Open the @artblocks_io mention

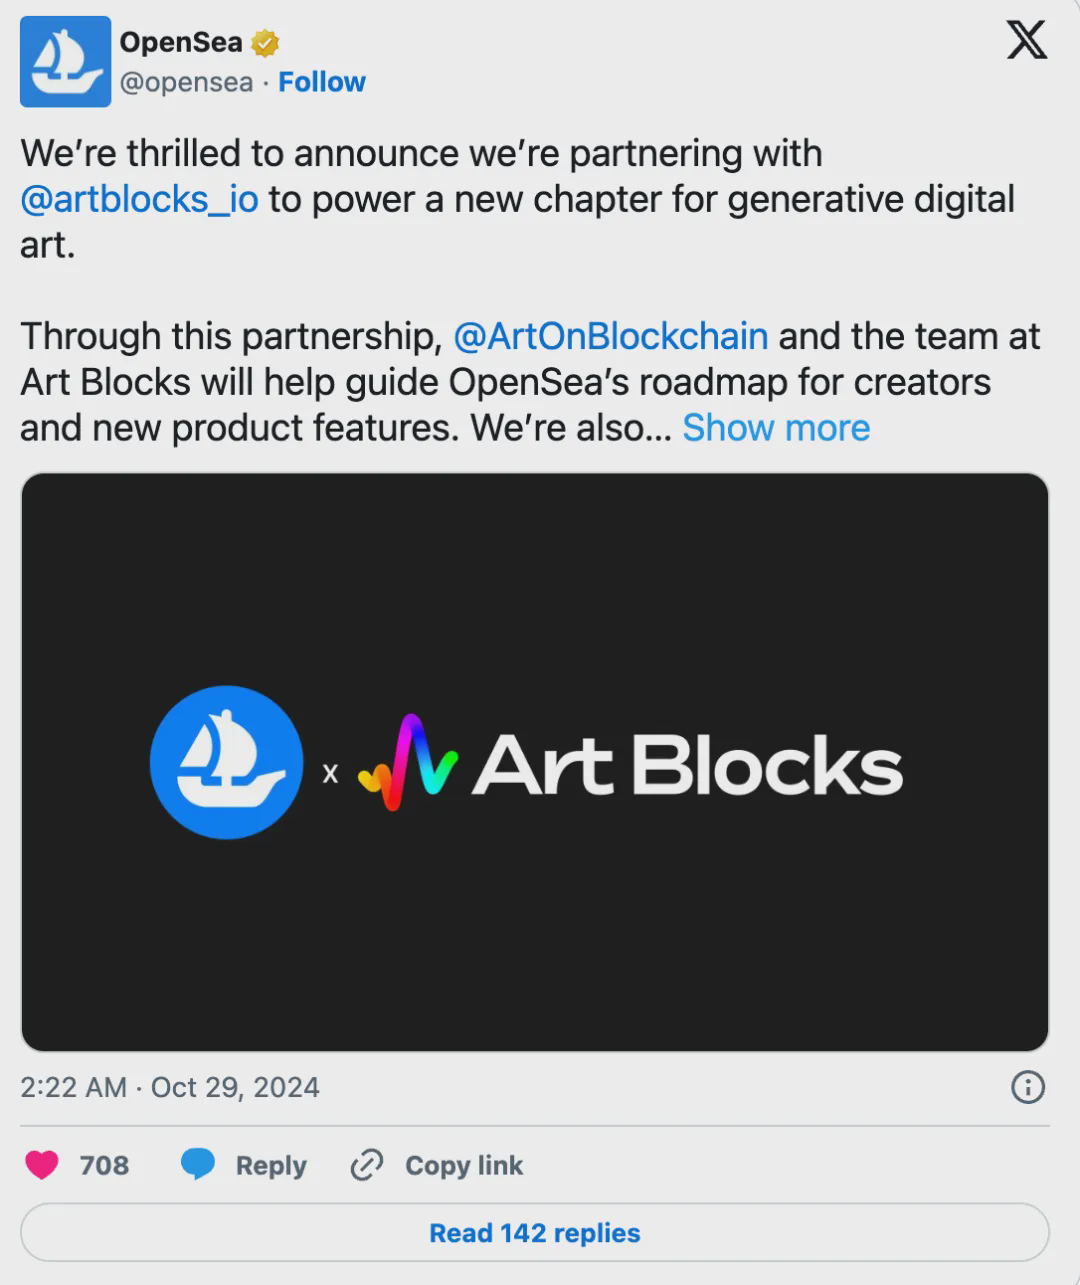(139, 199)
